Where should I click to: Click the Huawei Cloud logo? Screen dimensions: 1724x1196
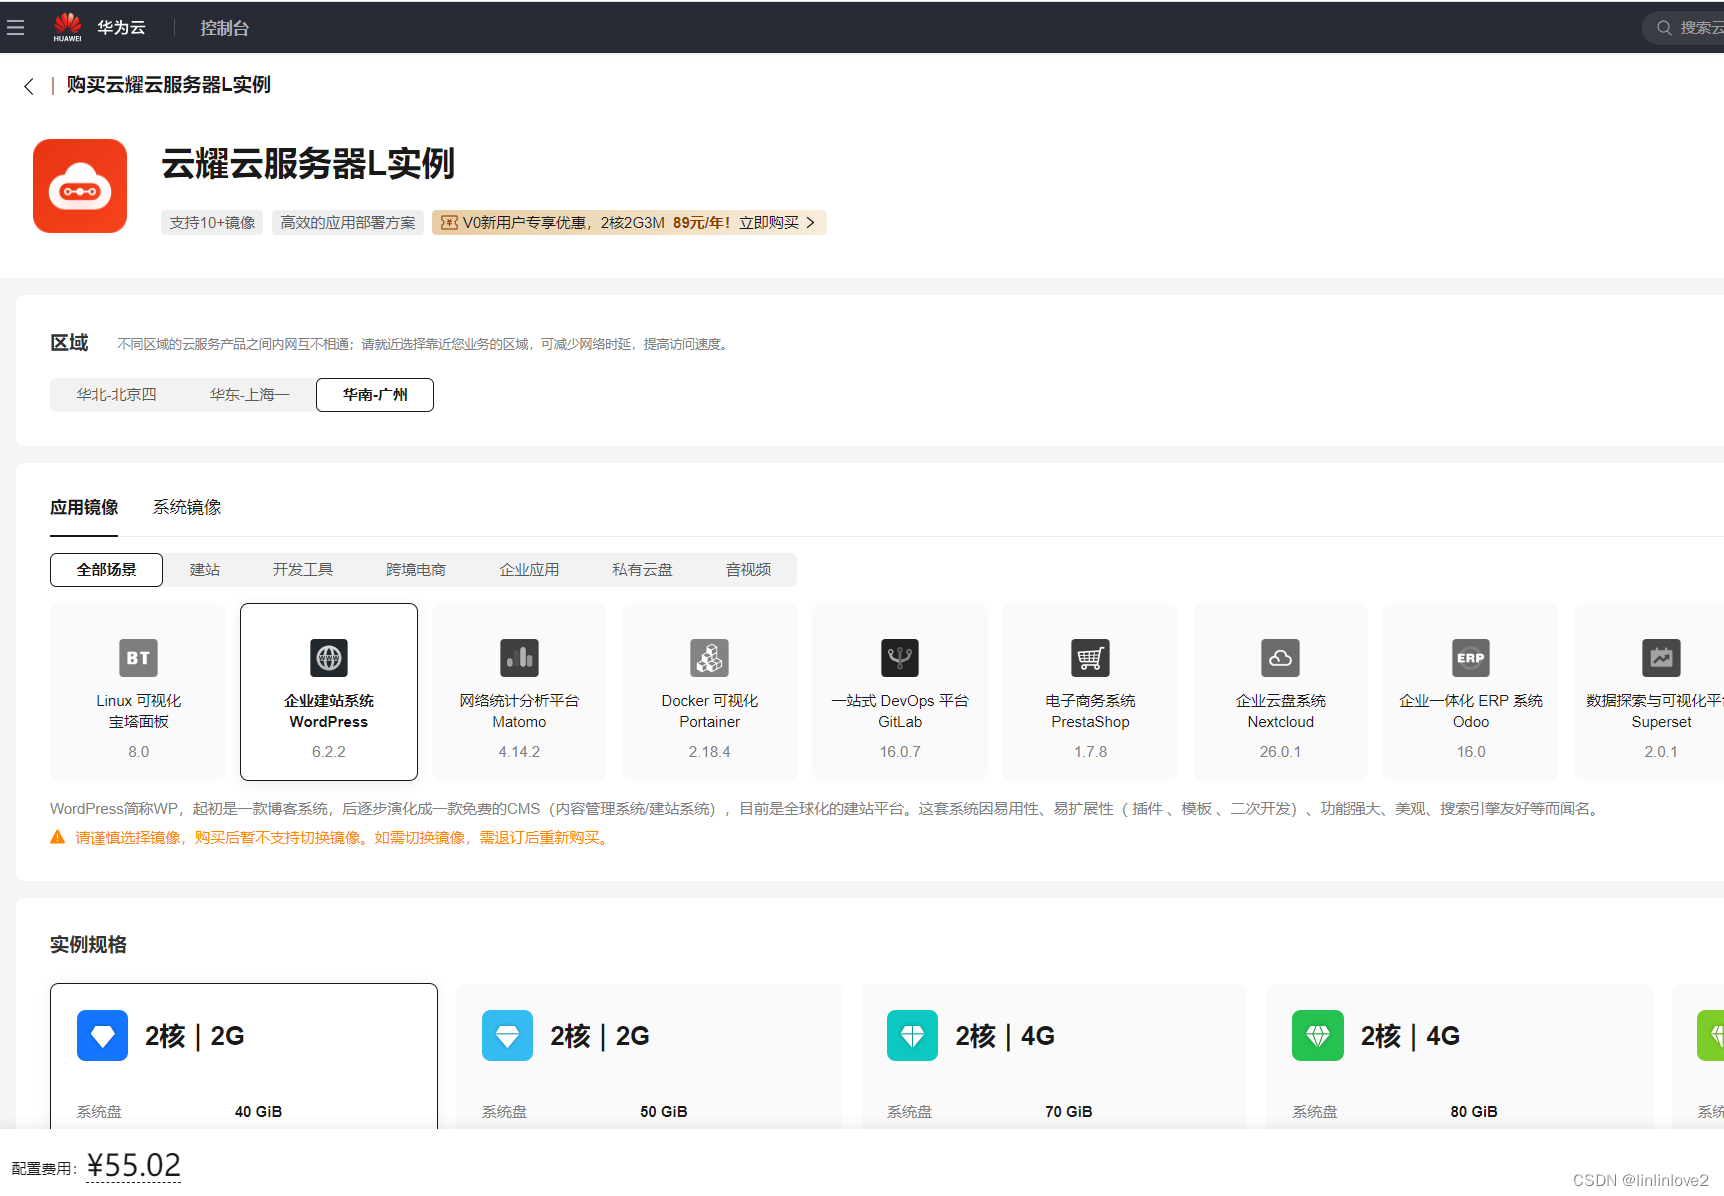[x=67, y=27]
